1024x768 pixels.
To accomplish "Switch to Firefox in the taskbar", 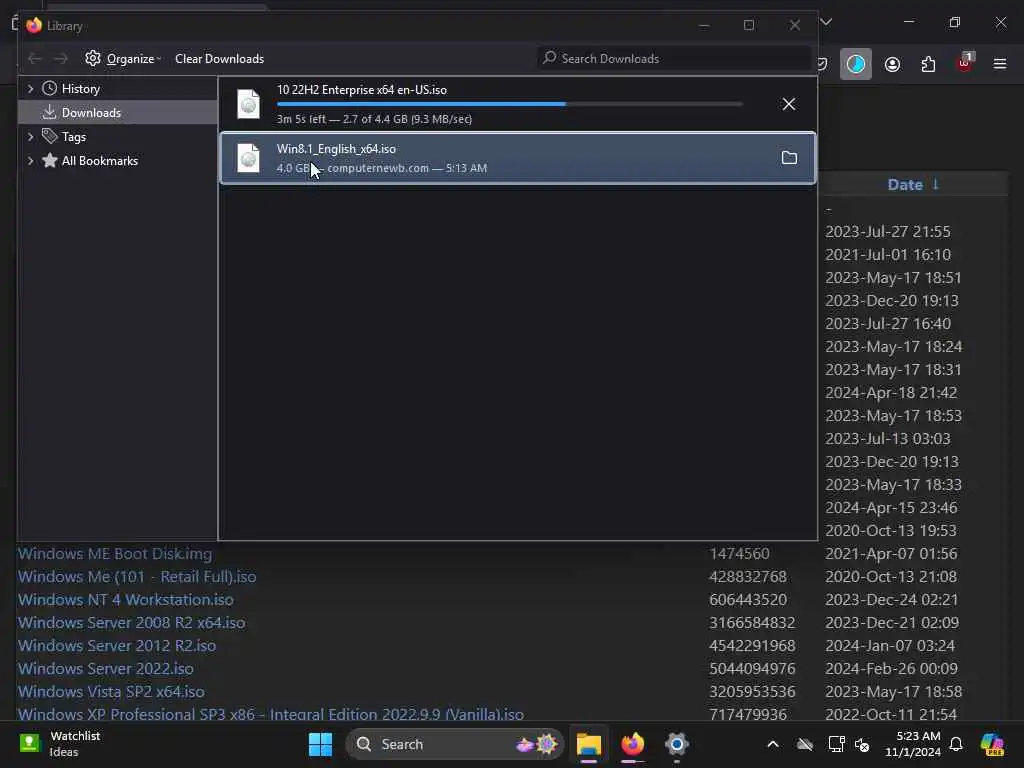I will point(632,744).
